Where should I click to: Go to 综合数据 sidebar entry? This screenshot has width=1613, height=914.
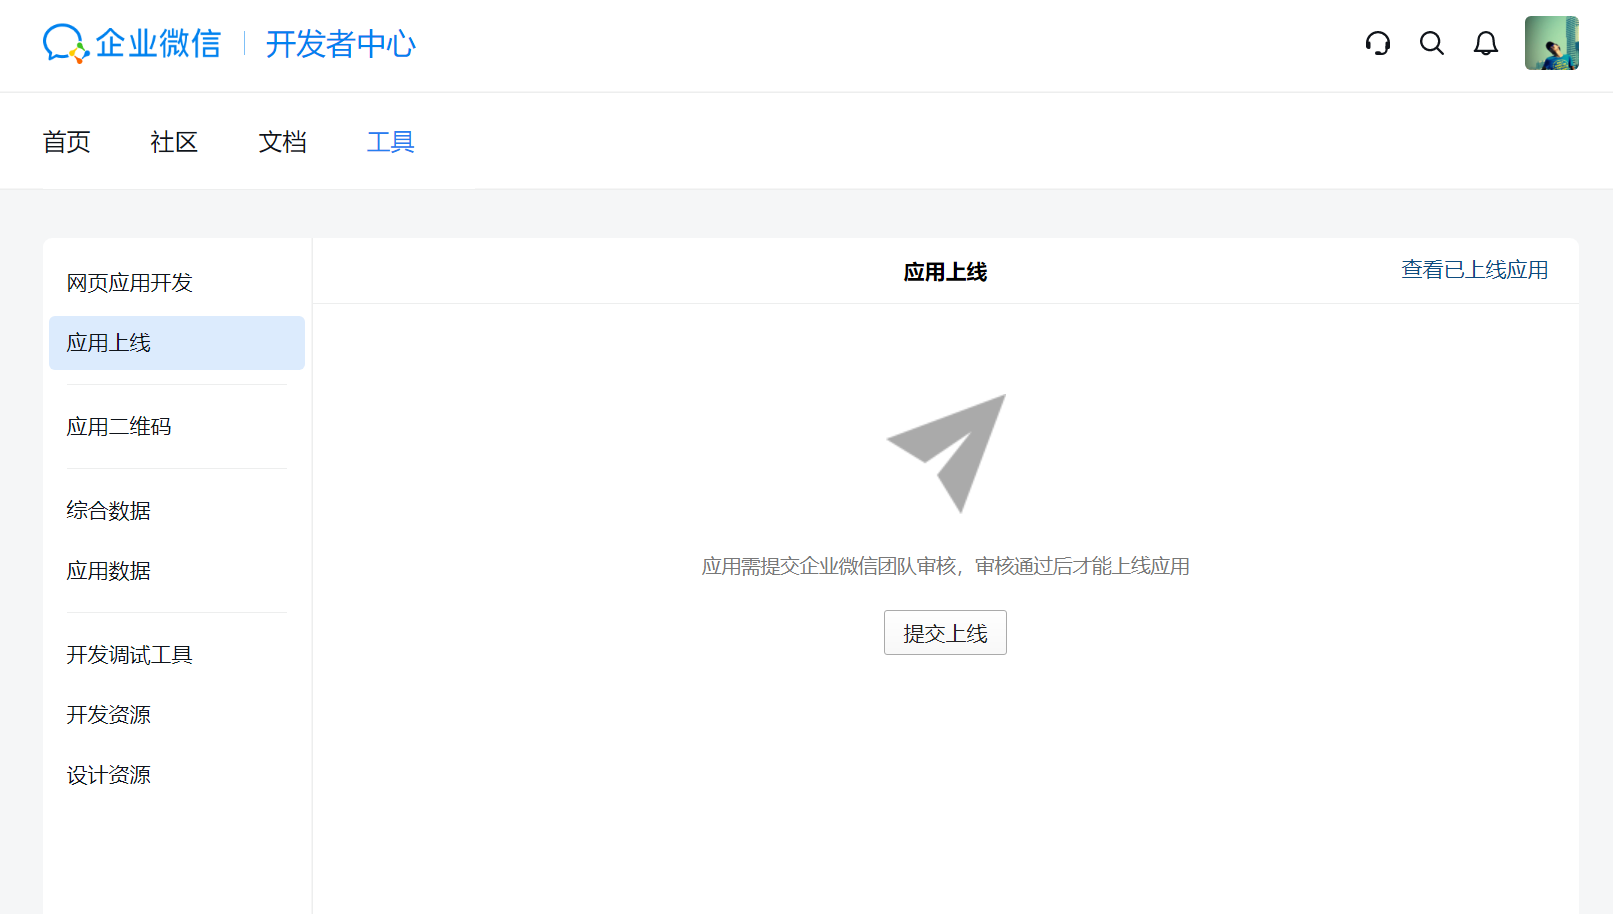pyautogui.click(x=108, y=511)
